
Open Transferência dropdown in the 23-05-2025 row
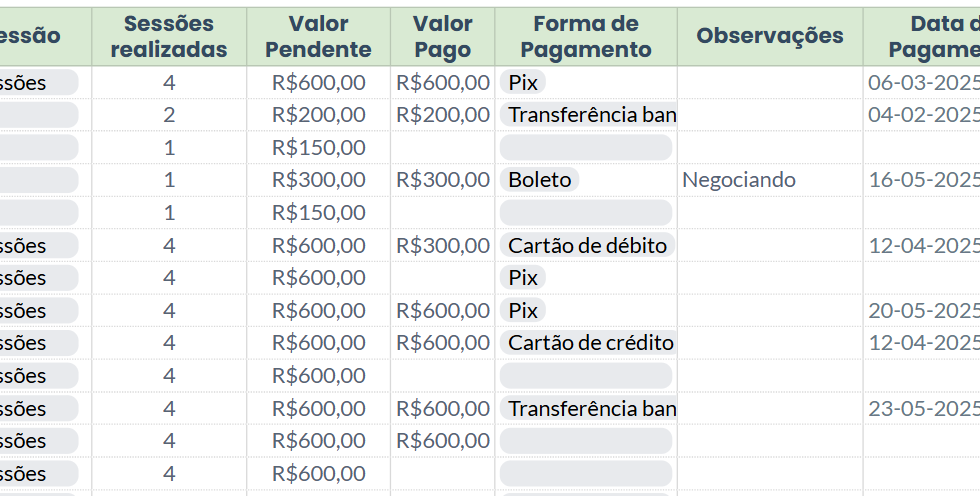click(591, 408)
